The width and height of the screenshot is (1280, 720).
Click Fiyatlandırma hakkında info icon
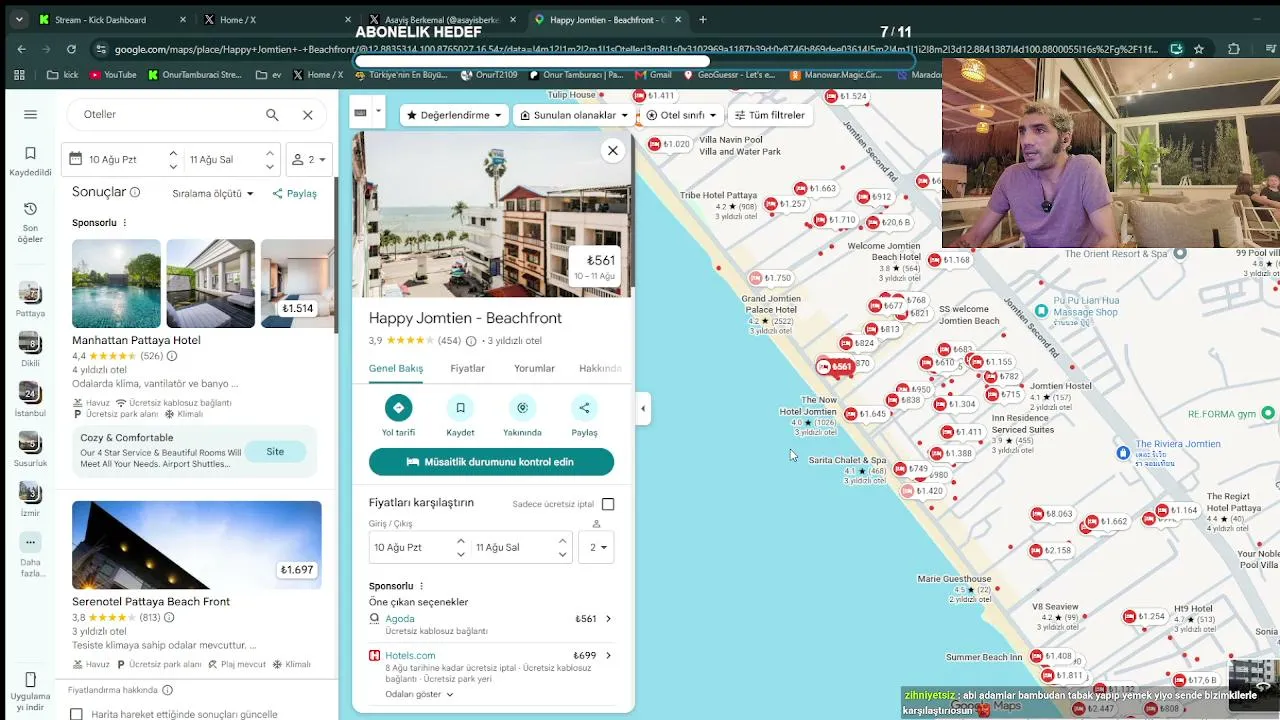[x=167, y=690]
